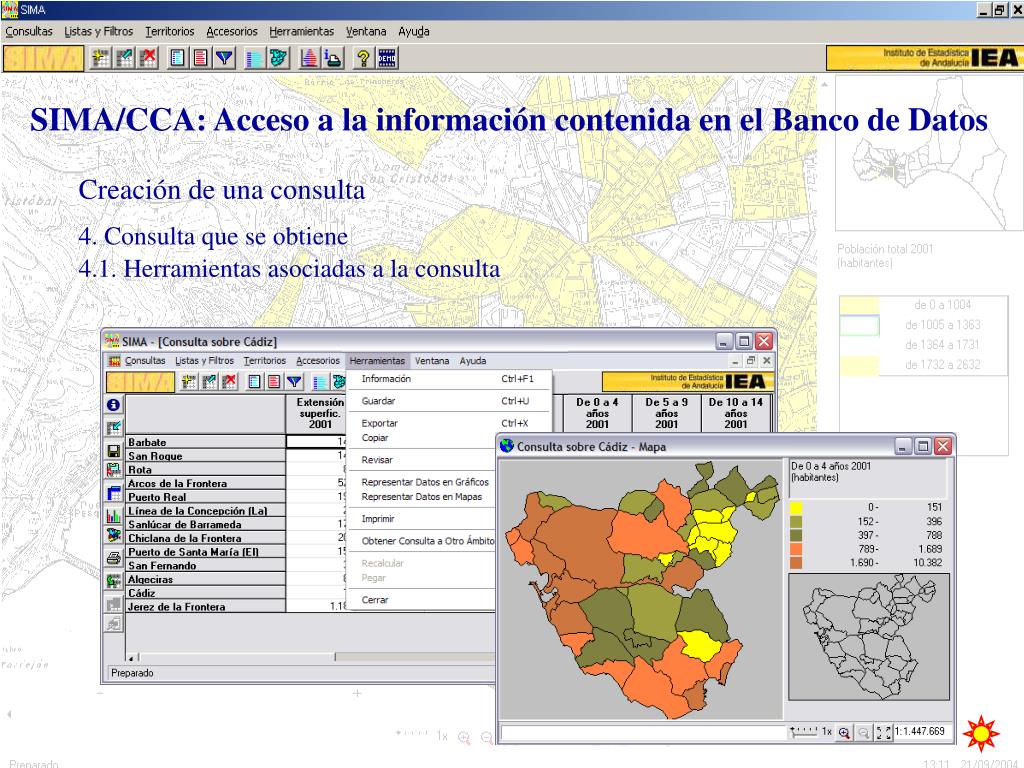Select the Jerez de la Frontera row

pos(205,607)
